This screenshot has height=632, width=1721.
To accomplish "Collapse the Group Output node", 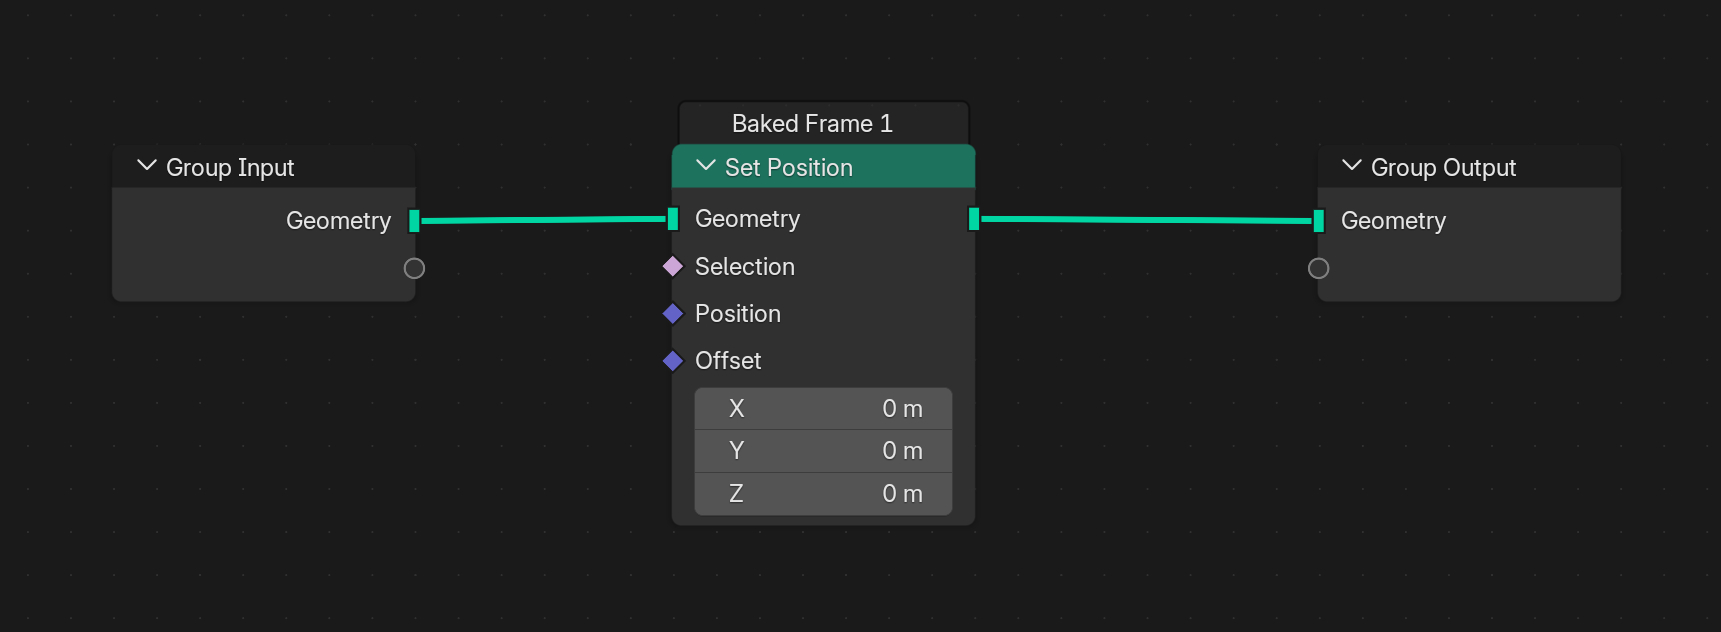I will pyautogui.click(x=1352, y=166).
